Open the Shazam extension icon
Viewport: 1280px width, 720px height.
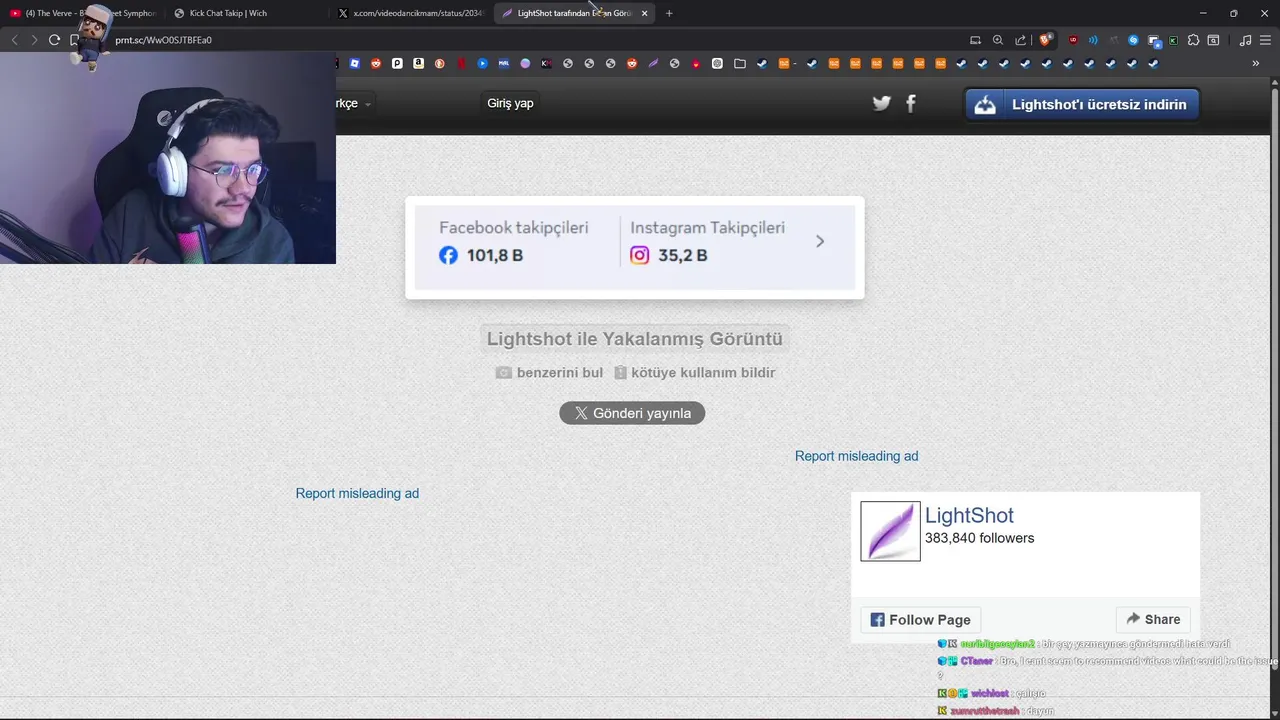pyautogui.click(x=1133, y=40)
